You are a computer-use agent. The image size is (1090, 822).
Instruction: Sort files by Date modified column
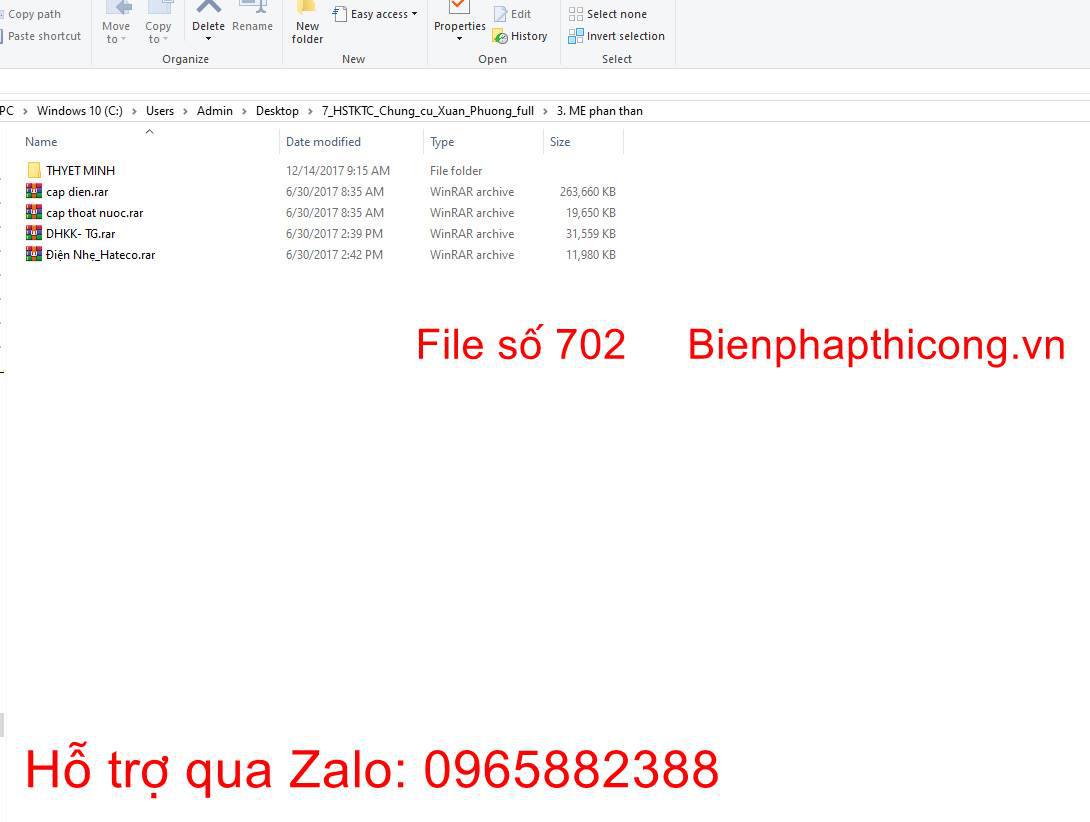coord(323,142)
